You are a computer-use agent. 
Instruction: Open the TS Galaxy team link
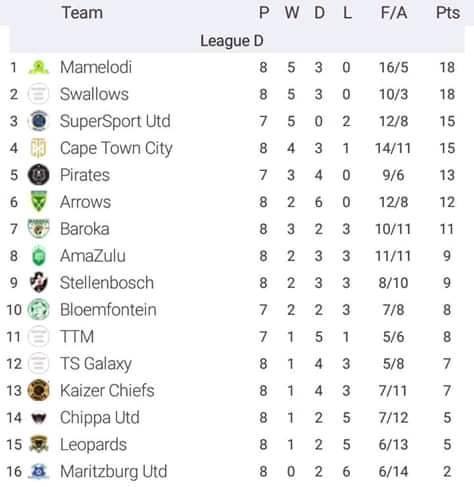96,364
